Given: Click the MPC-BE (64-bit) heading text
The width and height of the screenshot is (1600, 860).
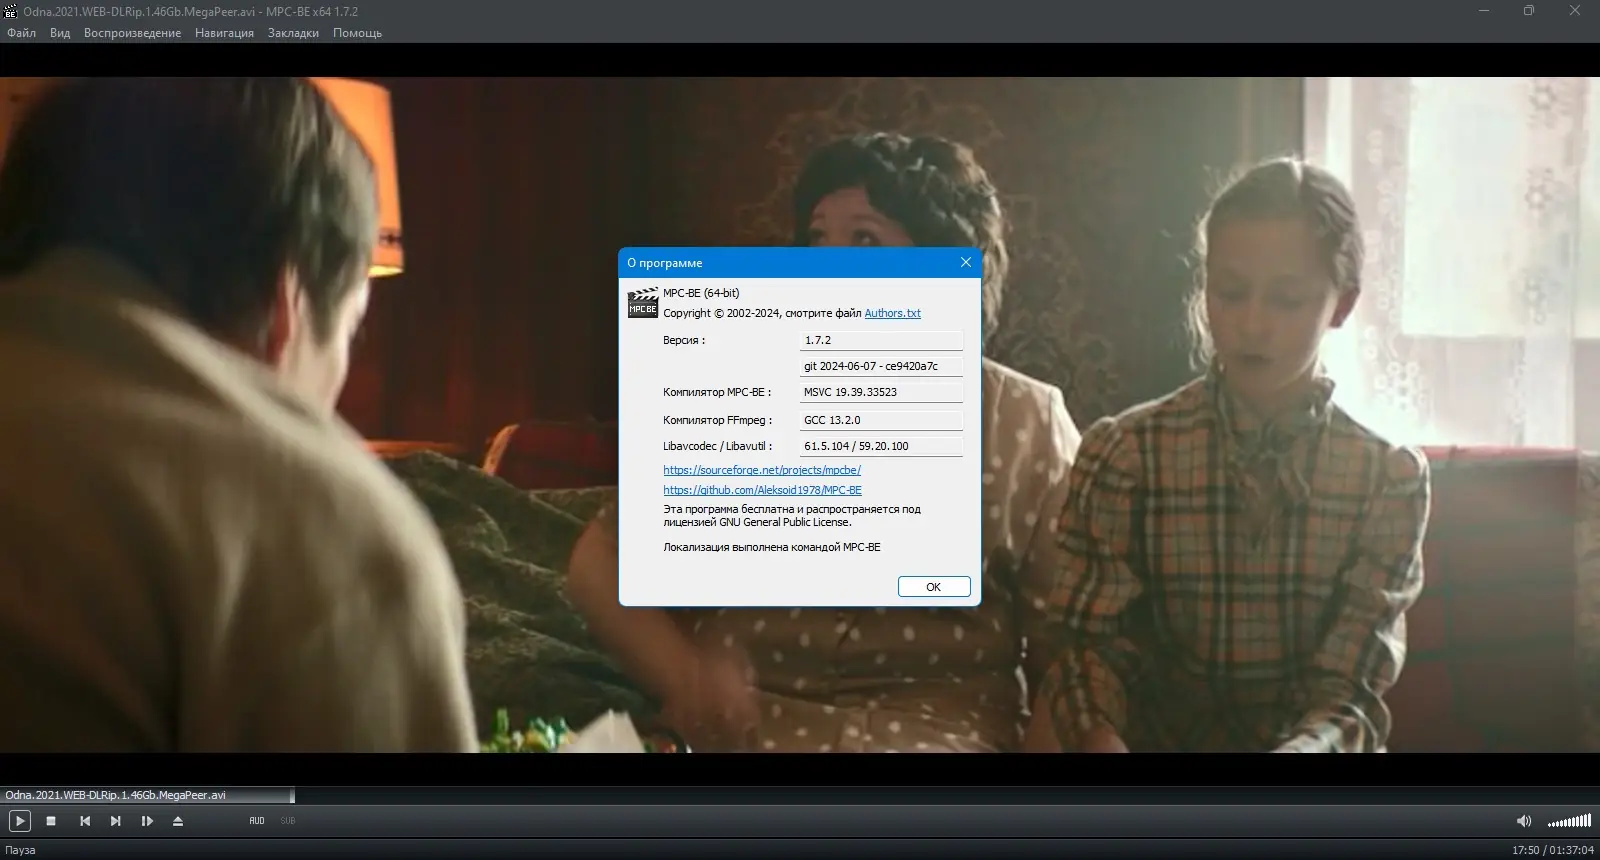Looking at the screenshot, I should [x=701, y=293].
